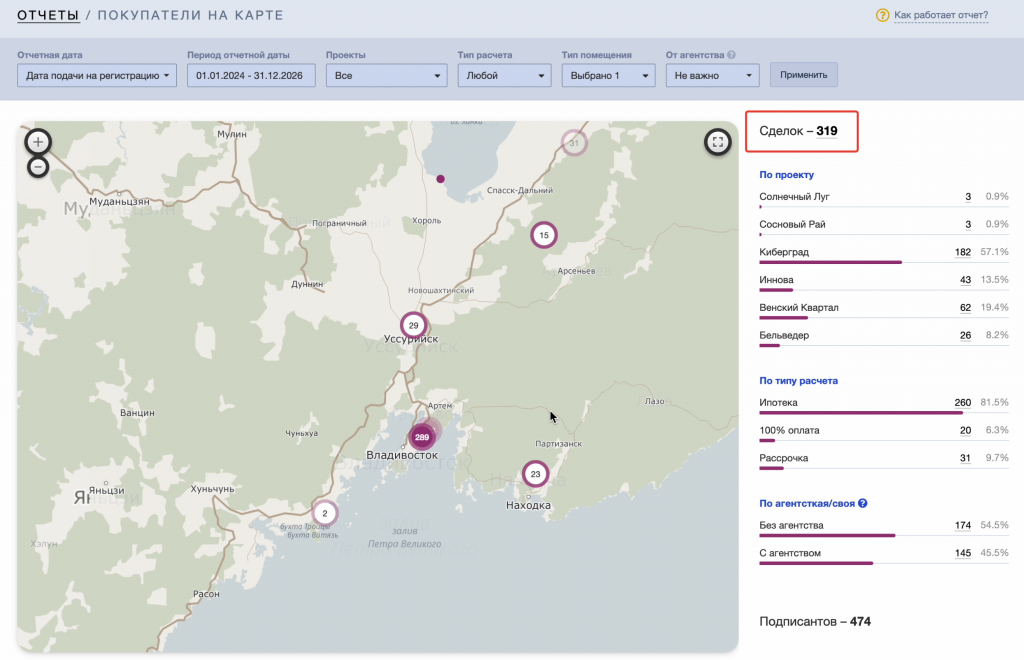
Task: Click the Период отчетной даты field
Action: [x=251, y=75]
